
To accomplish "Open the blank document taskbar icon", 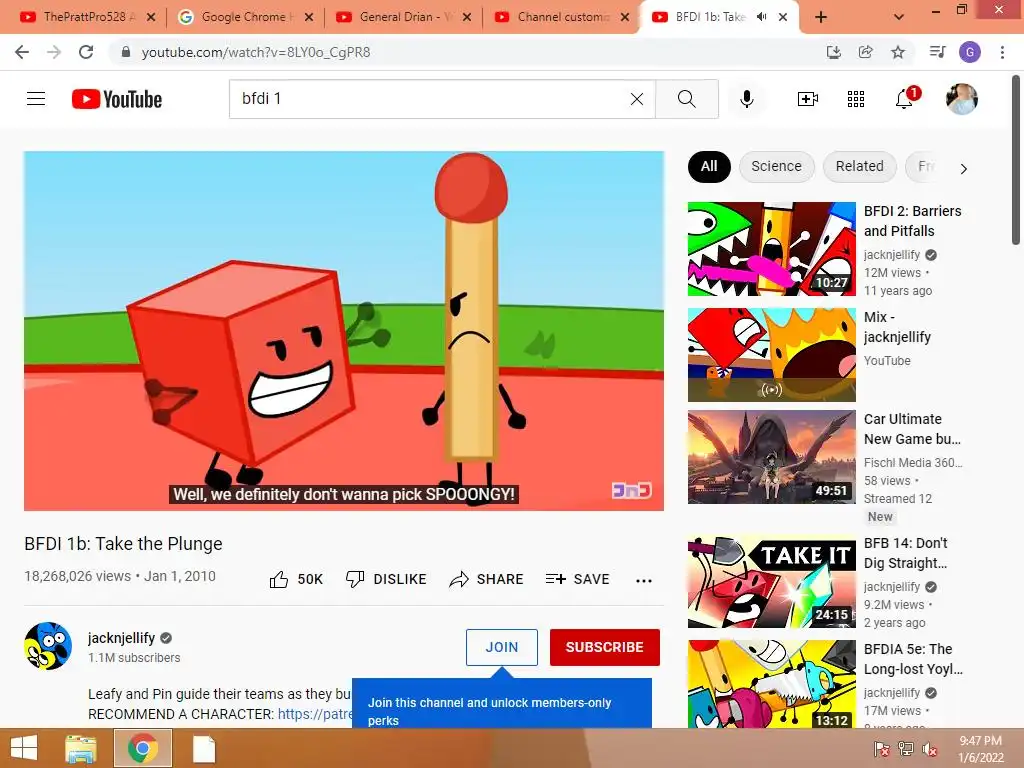I will click(204, 748).
